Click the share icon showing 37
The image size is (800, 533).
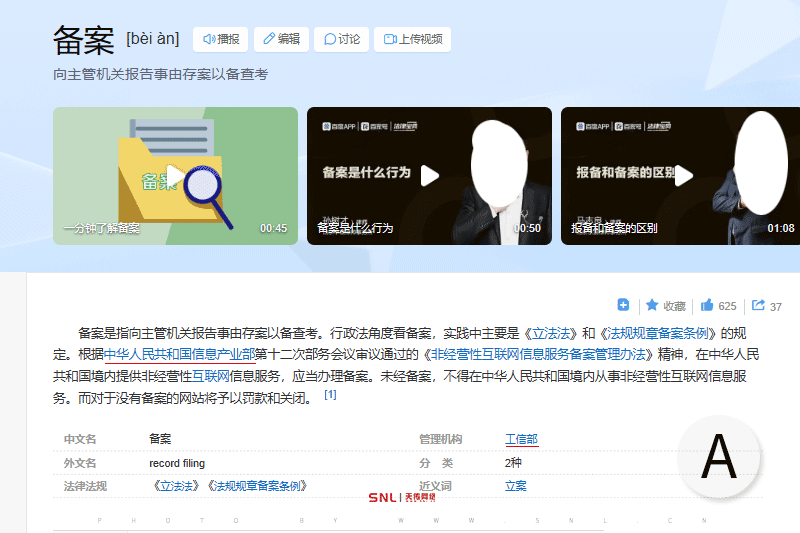coord(766,305)
